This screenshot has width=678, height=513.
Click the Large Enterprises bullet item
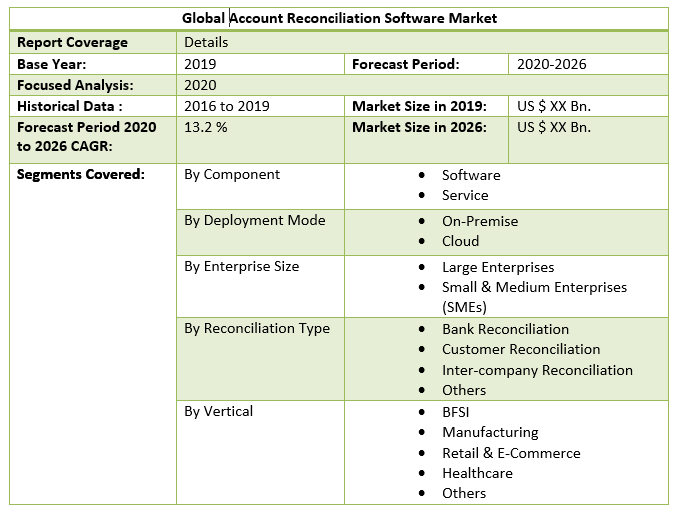pos(498,267)
